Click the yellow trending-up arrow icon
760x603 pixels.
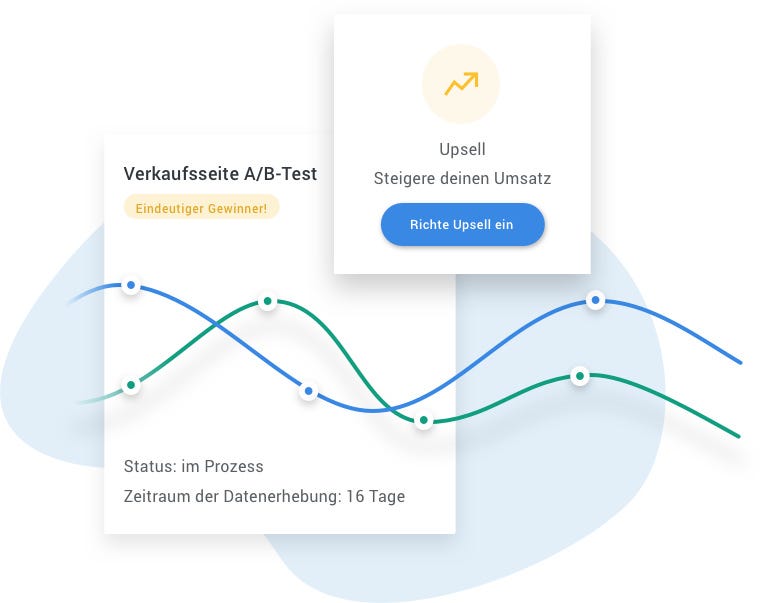461,85
